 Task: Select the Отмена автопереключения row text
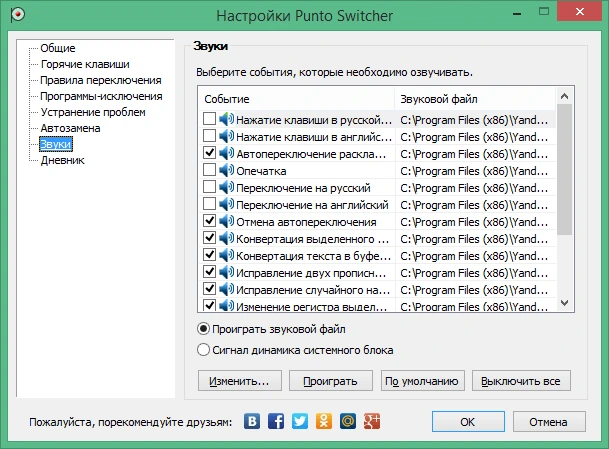pyautogui.click(x=306, y=222)
